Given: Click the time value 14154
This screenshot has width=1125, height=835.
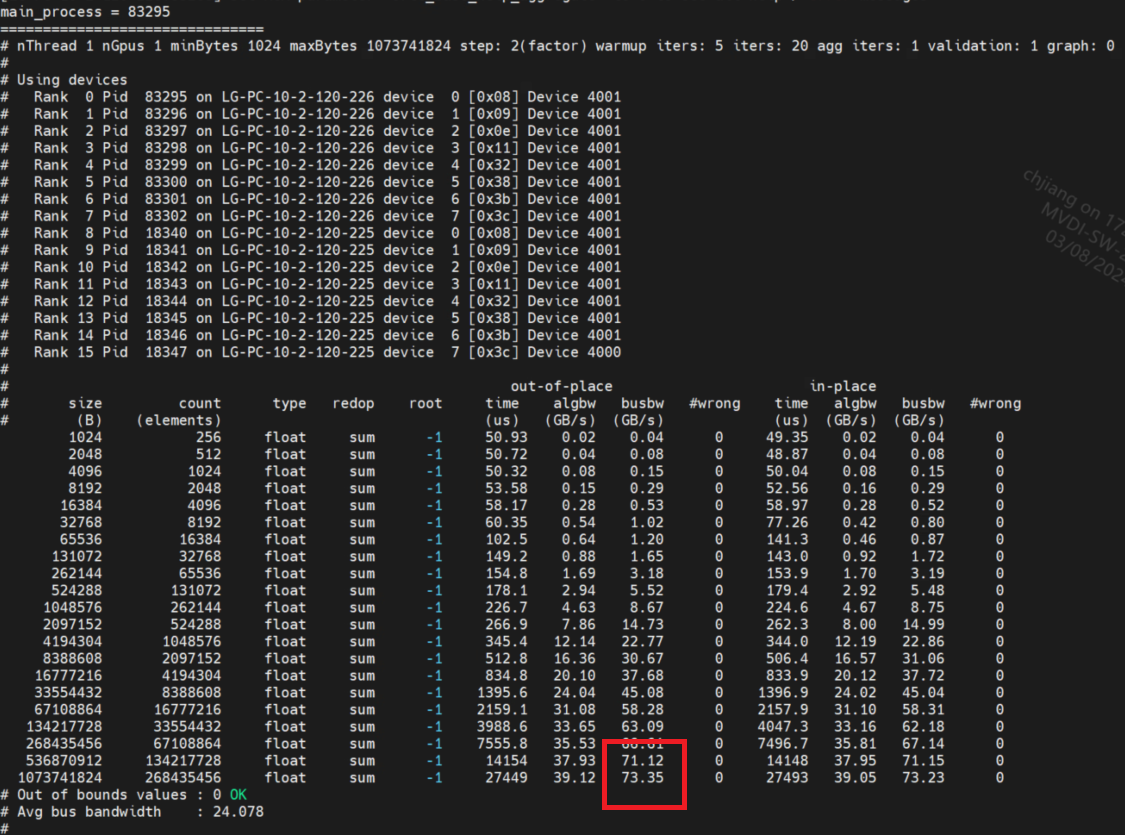Looking at the screenshot, I should [x=506, y=760].
